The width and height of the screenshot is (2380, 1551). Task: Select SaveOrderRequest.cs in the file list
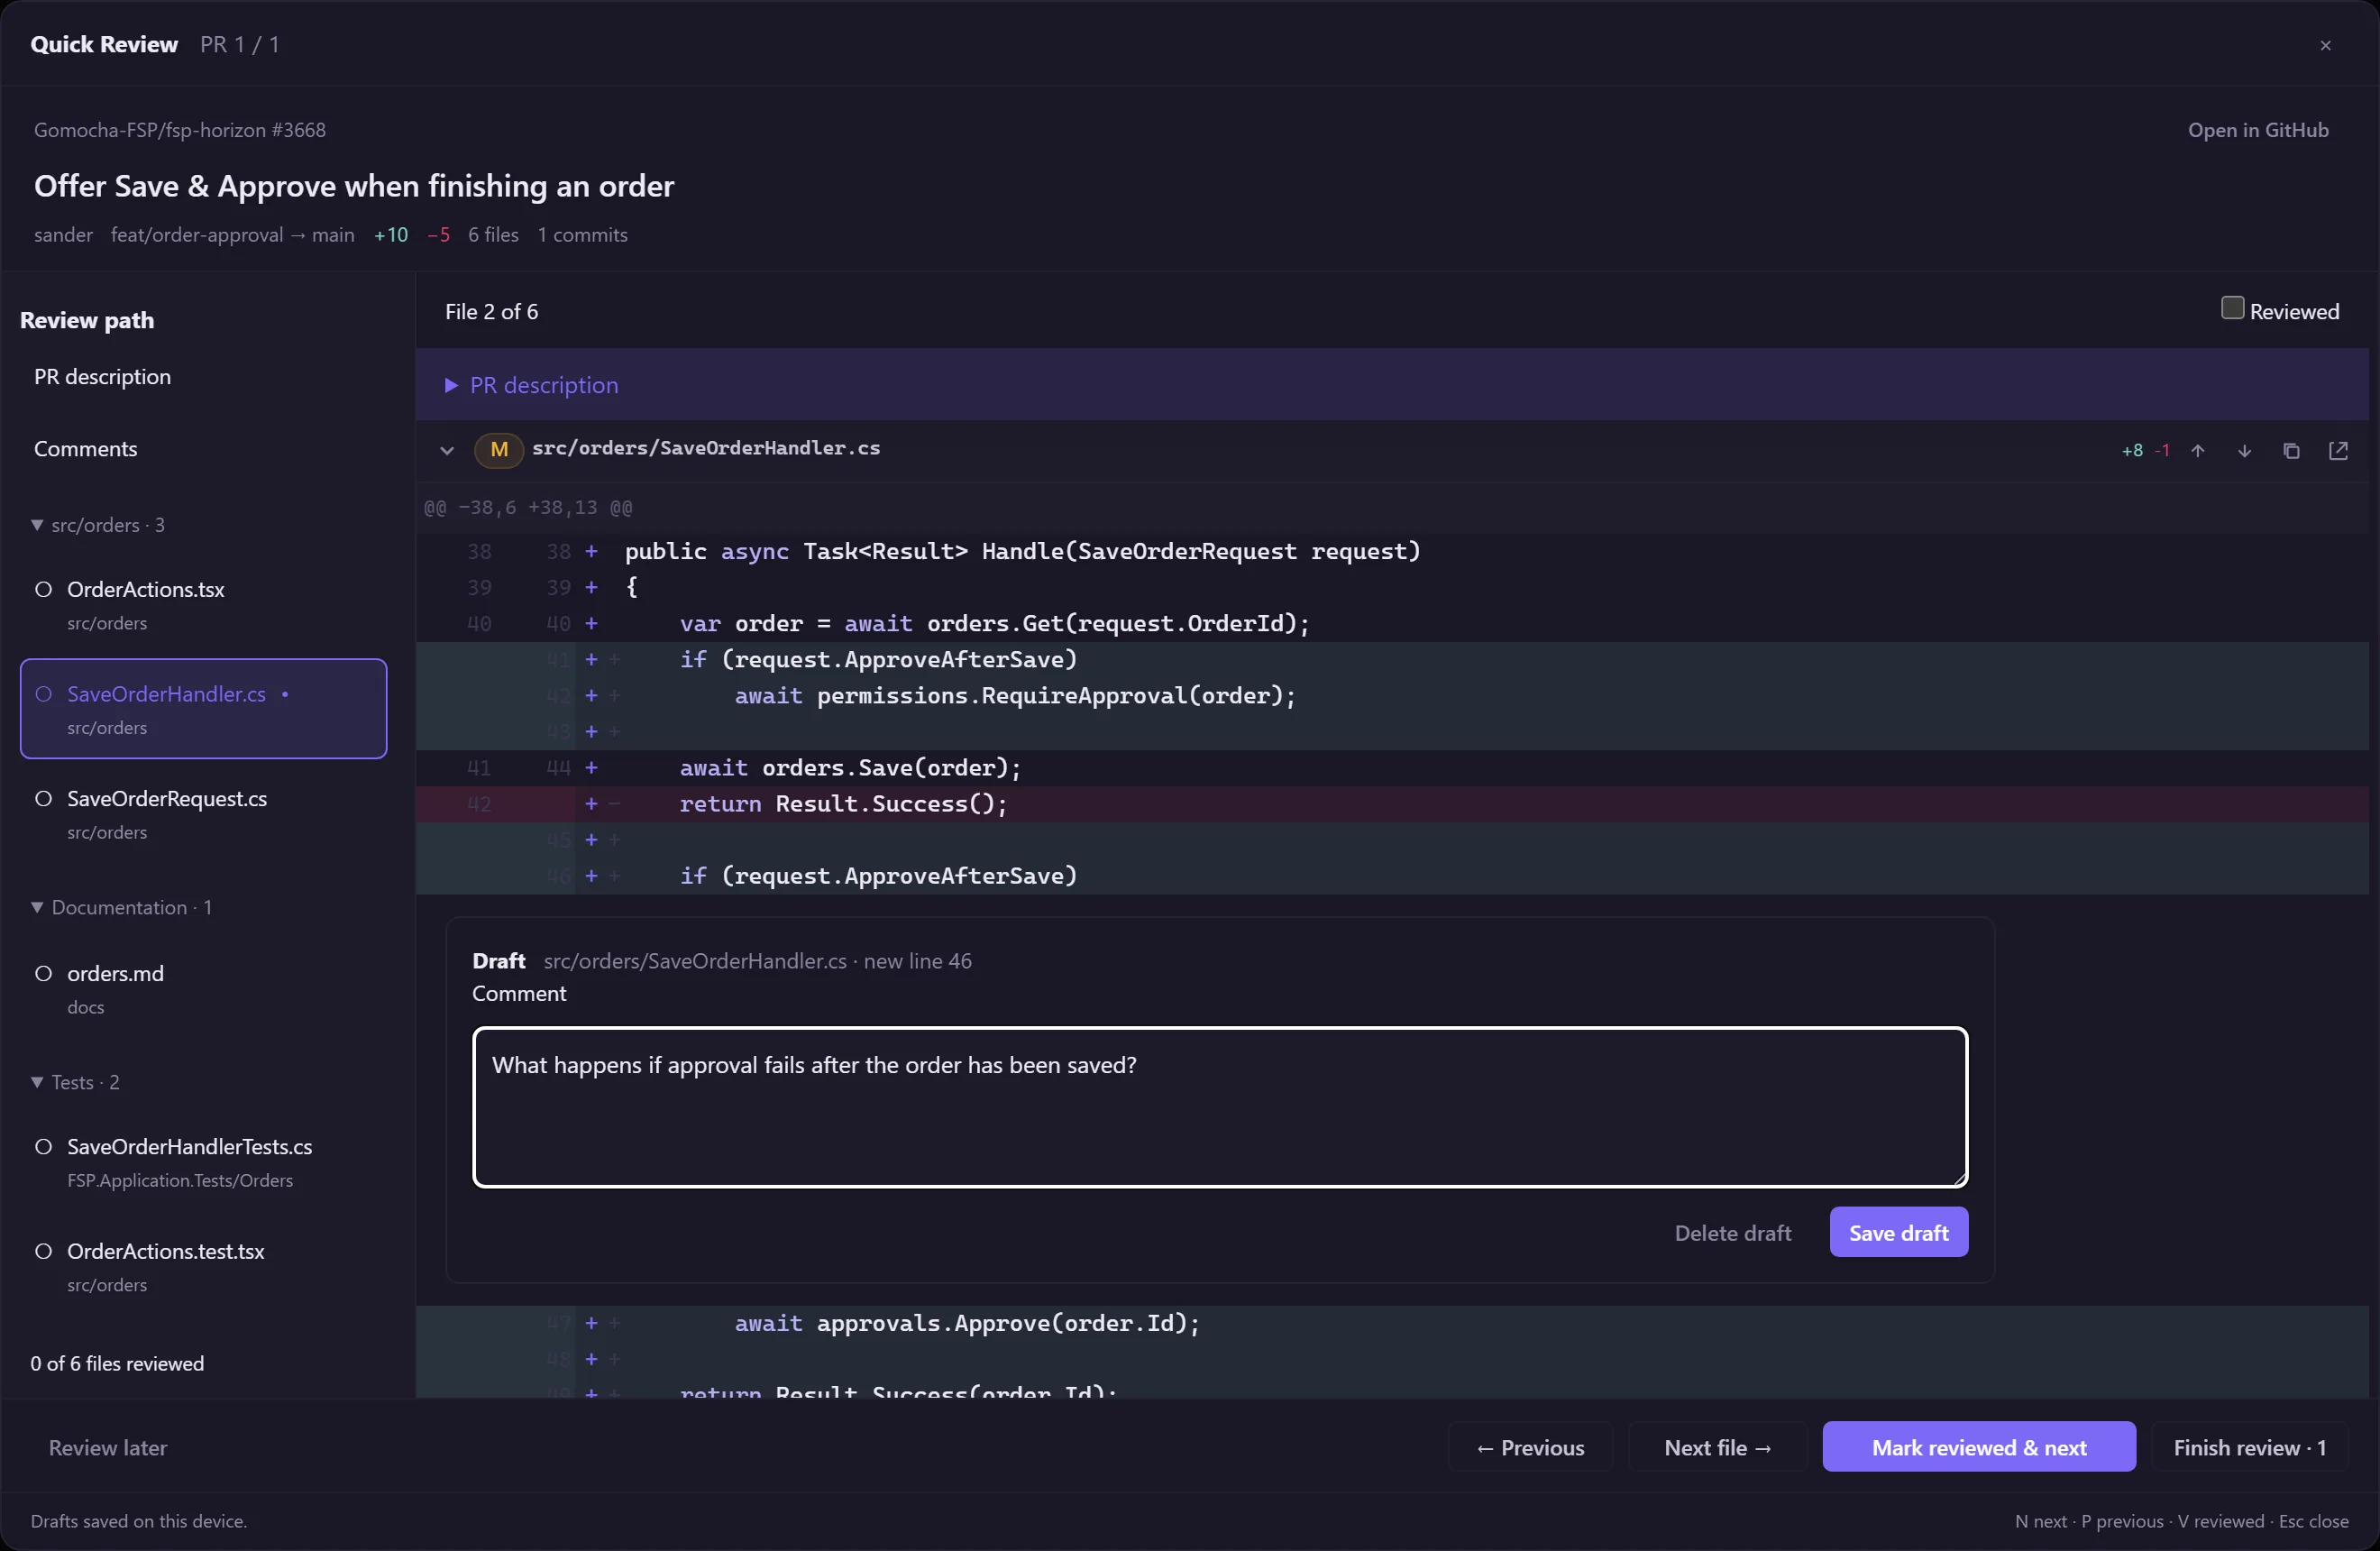click(203, 813)
